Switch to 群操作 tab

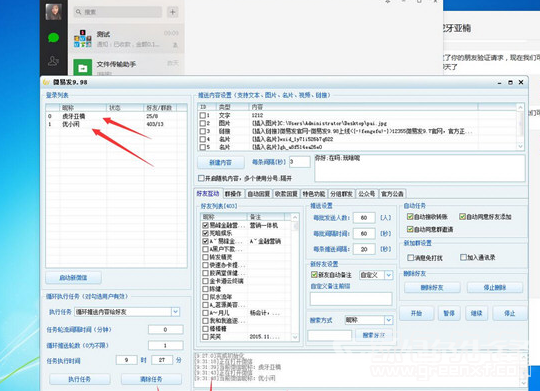[x=233, y=194]
